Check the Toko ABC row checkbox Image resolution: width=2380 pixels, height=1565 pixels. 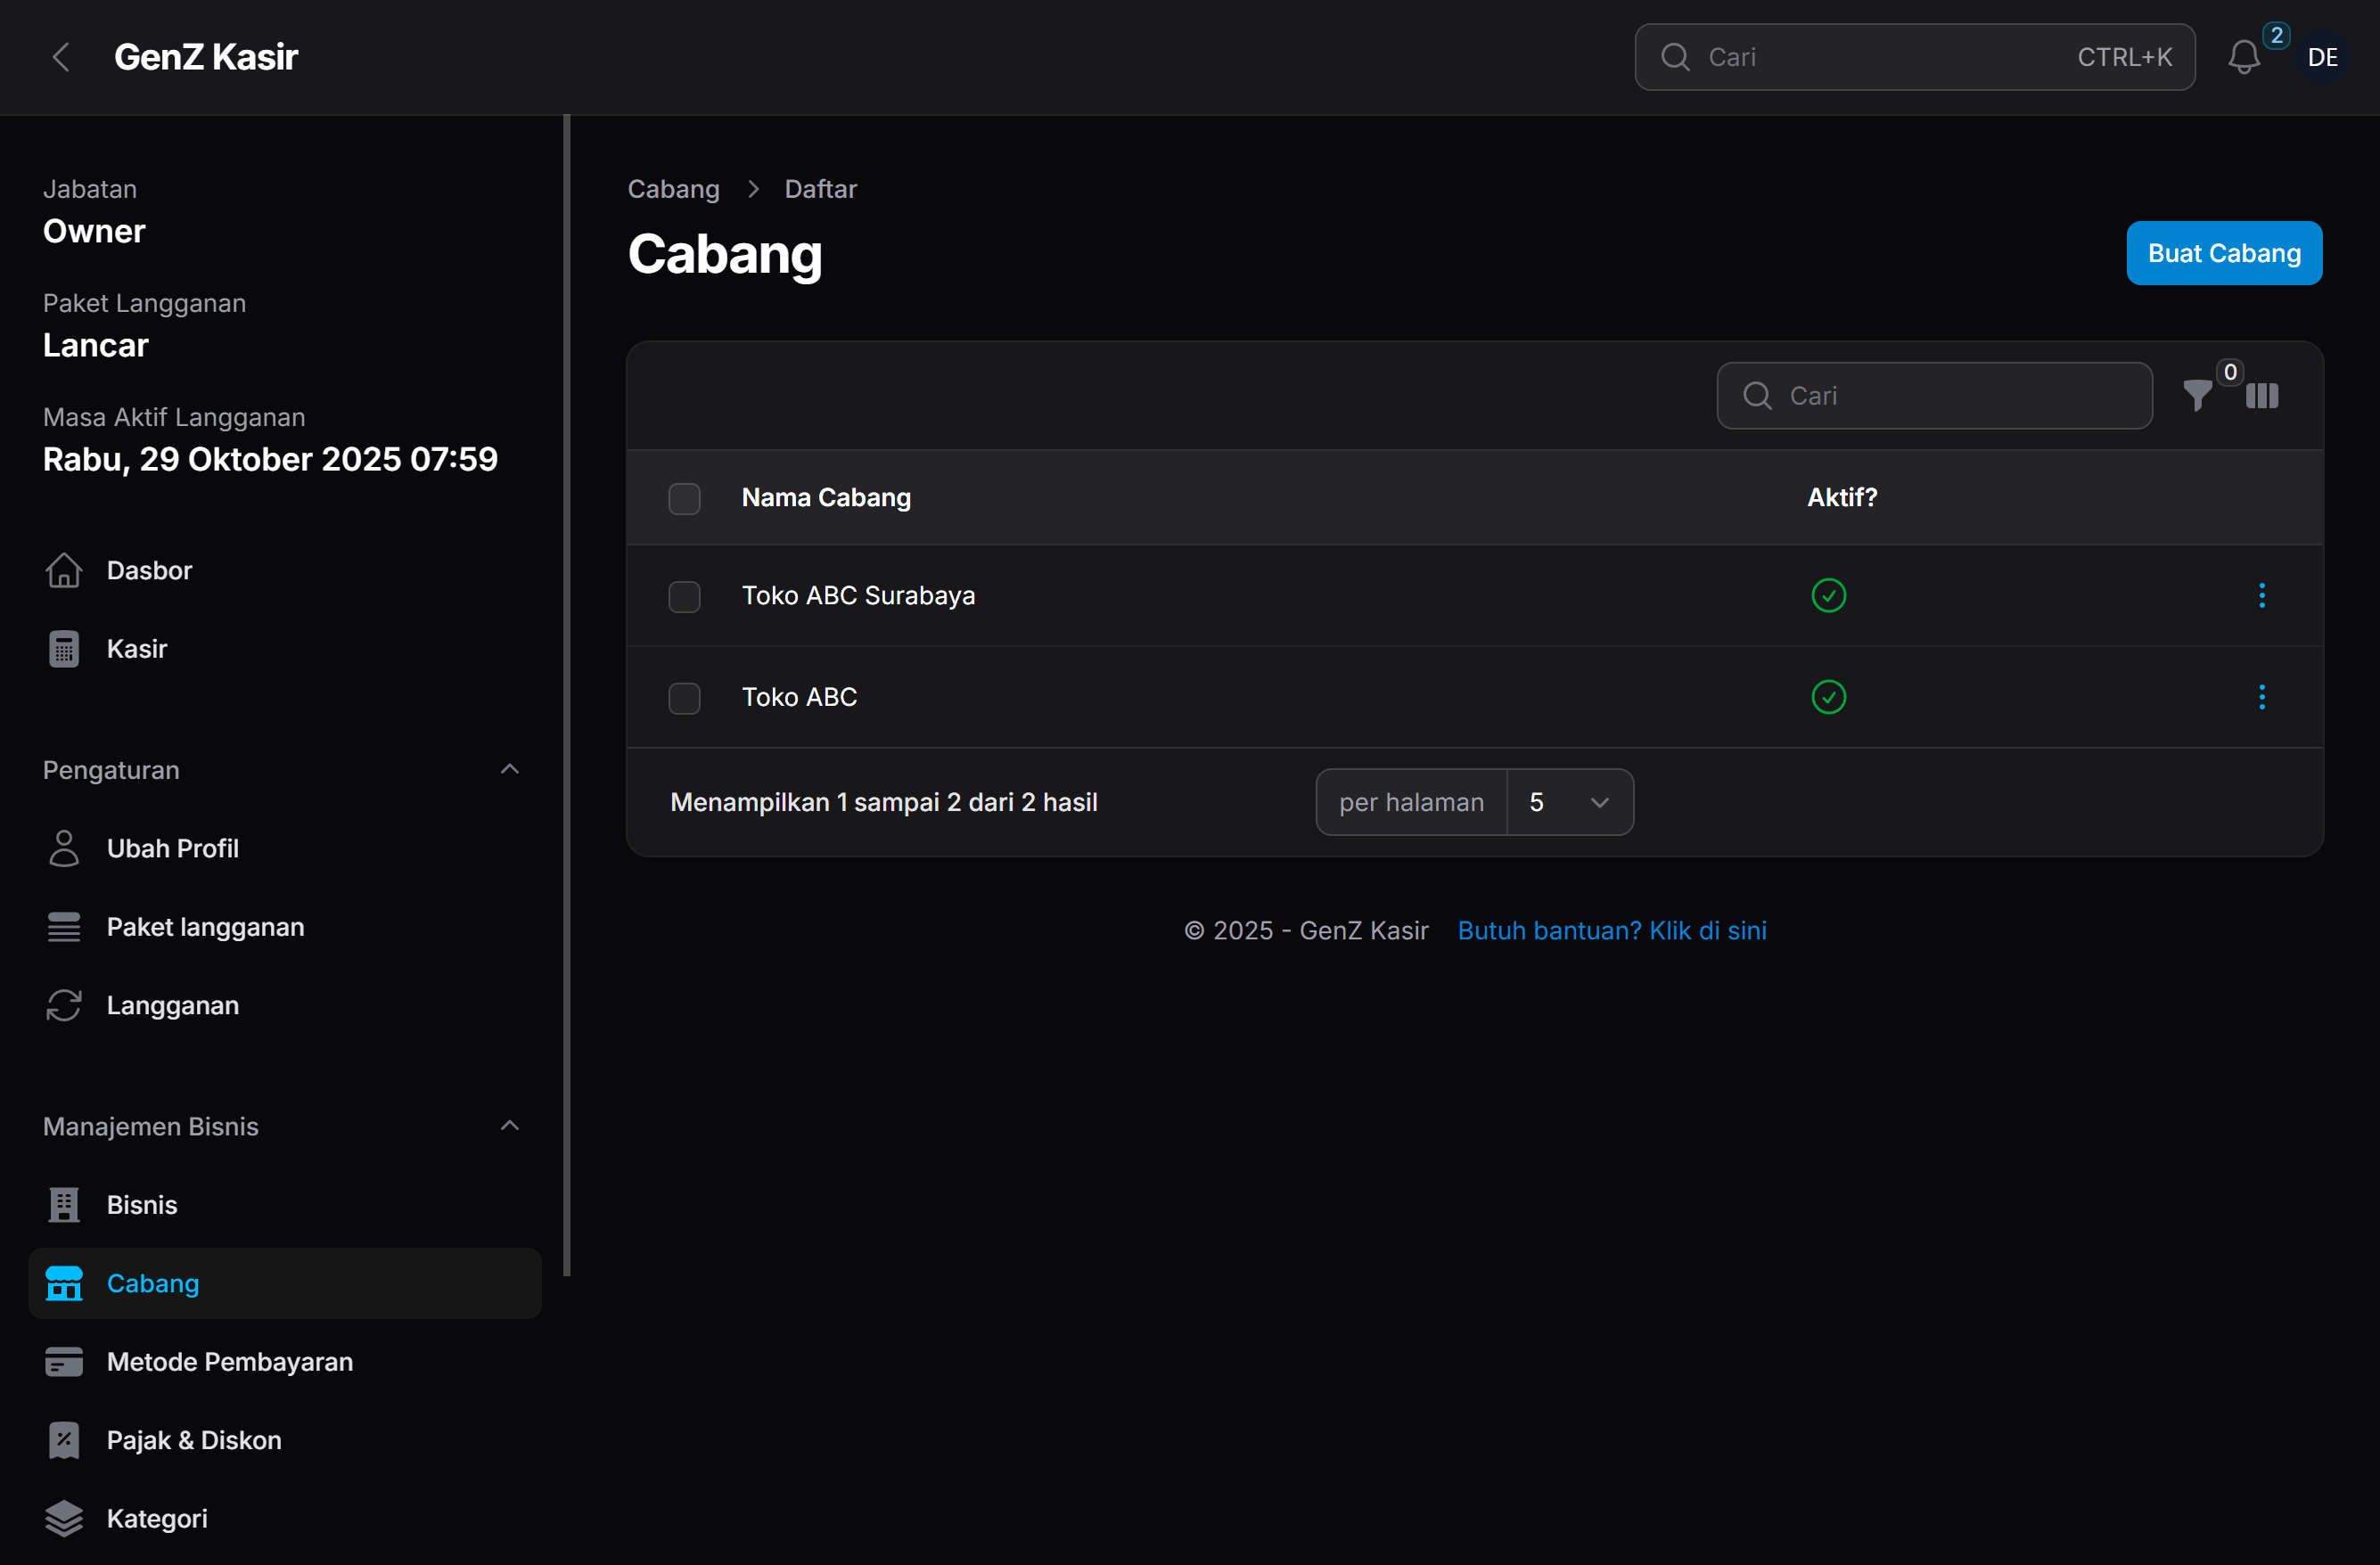[684, 698]
